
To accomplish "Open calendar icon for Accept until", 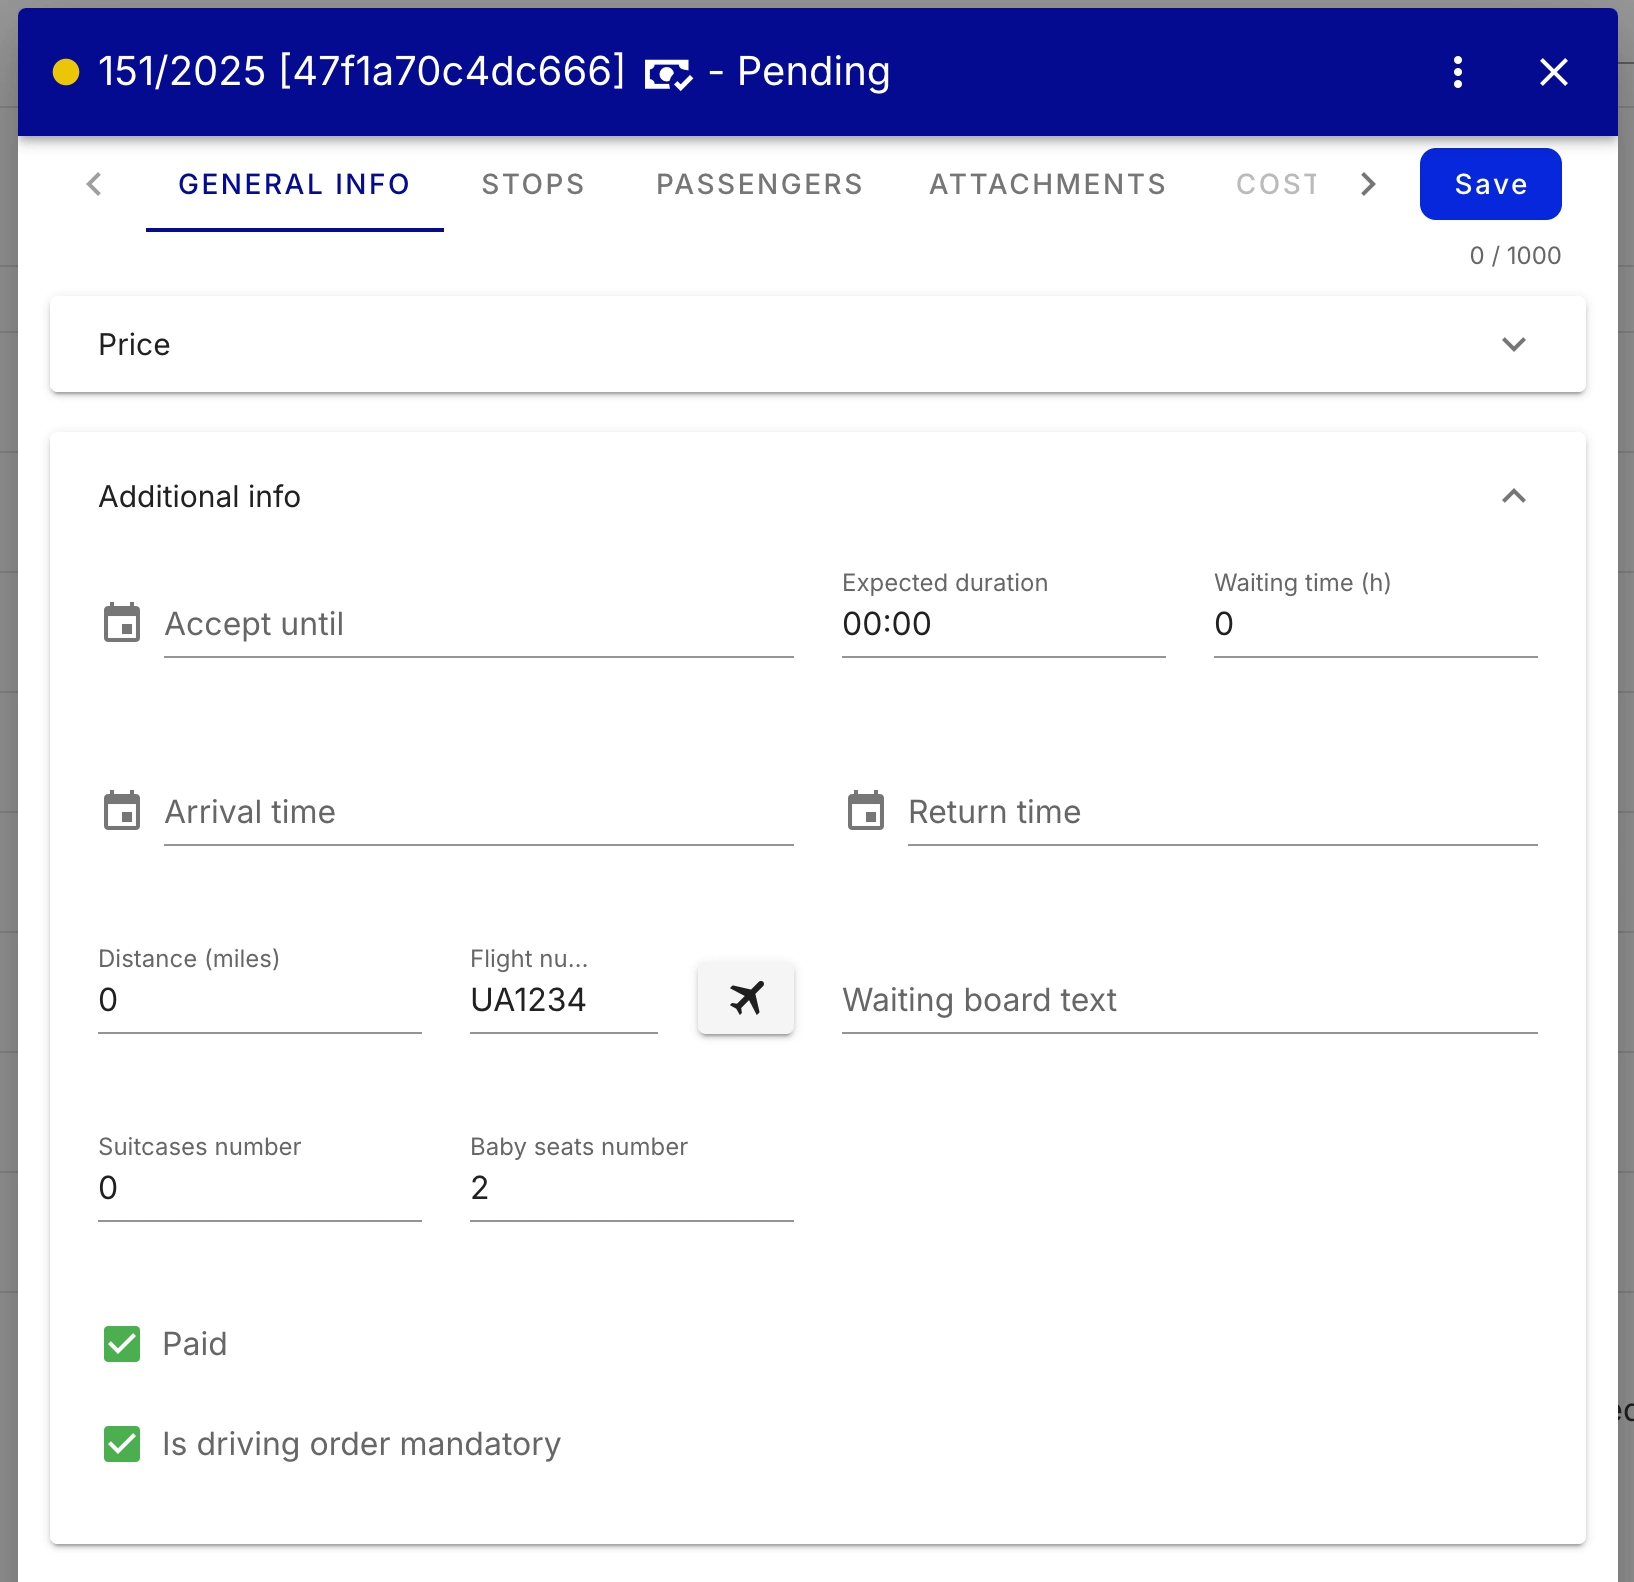I will point(122,623).
